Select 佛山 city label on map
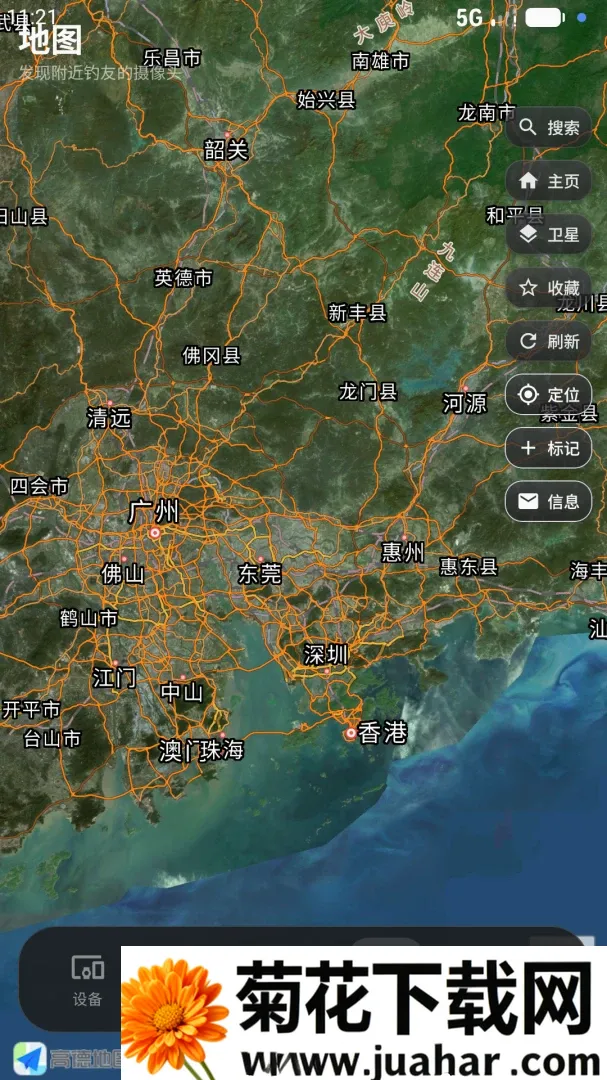The image size is (607, 1080). 123,574
